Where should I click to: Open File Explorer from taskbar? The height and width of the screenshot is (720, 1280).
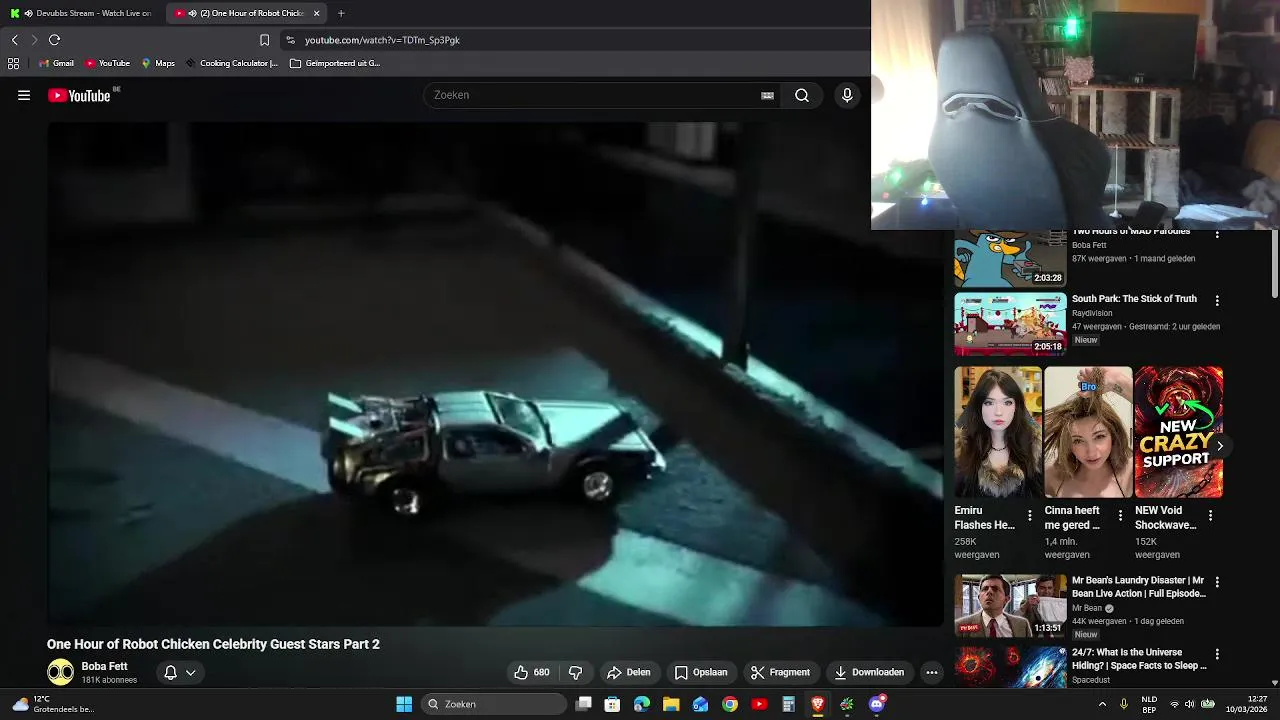coord(671,704)
